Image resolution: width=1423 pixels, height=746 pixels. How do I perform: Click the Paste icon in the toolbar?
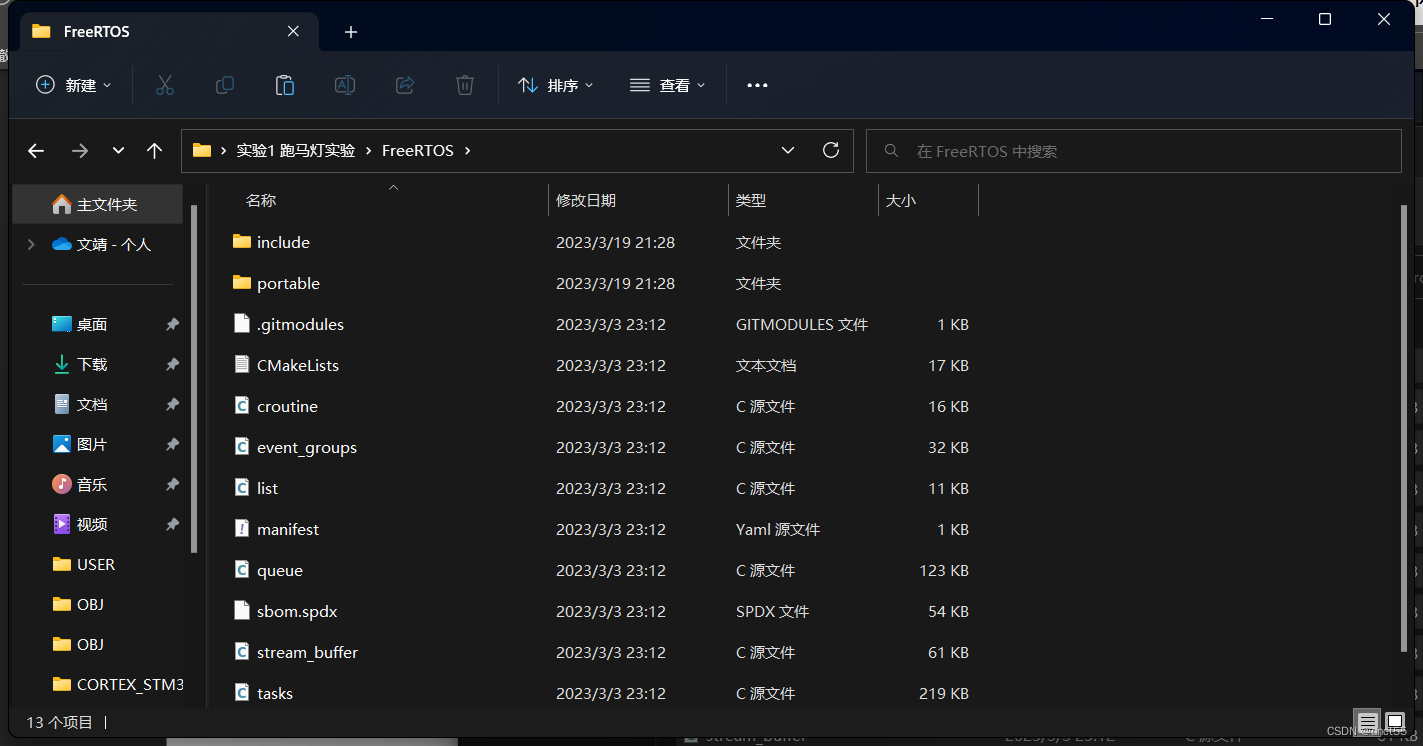coord(284,85)
